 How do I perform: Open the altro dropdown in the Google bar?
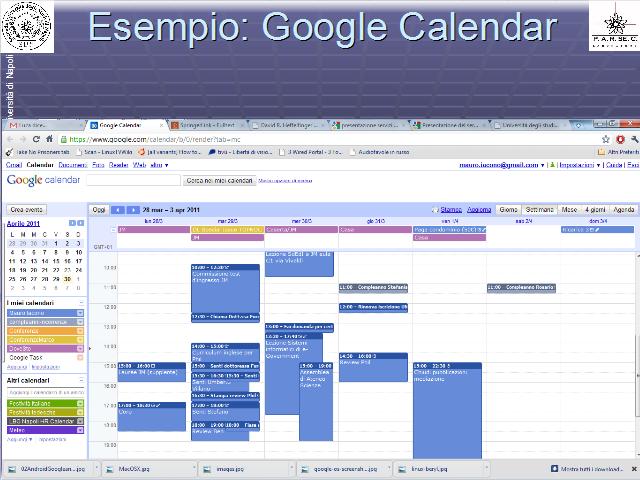[x=159, y=165]
